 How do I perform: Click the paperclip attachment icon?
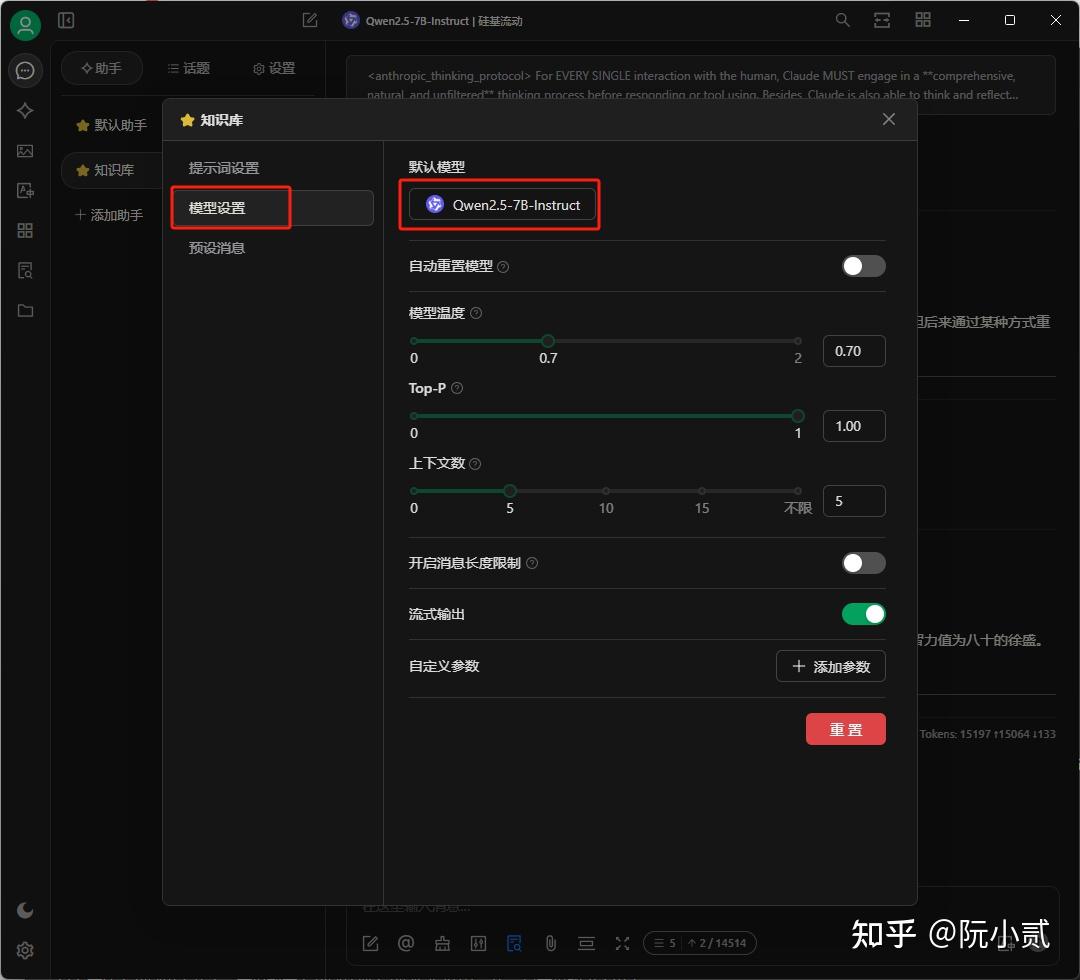click(550, 943)
